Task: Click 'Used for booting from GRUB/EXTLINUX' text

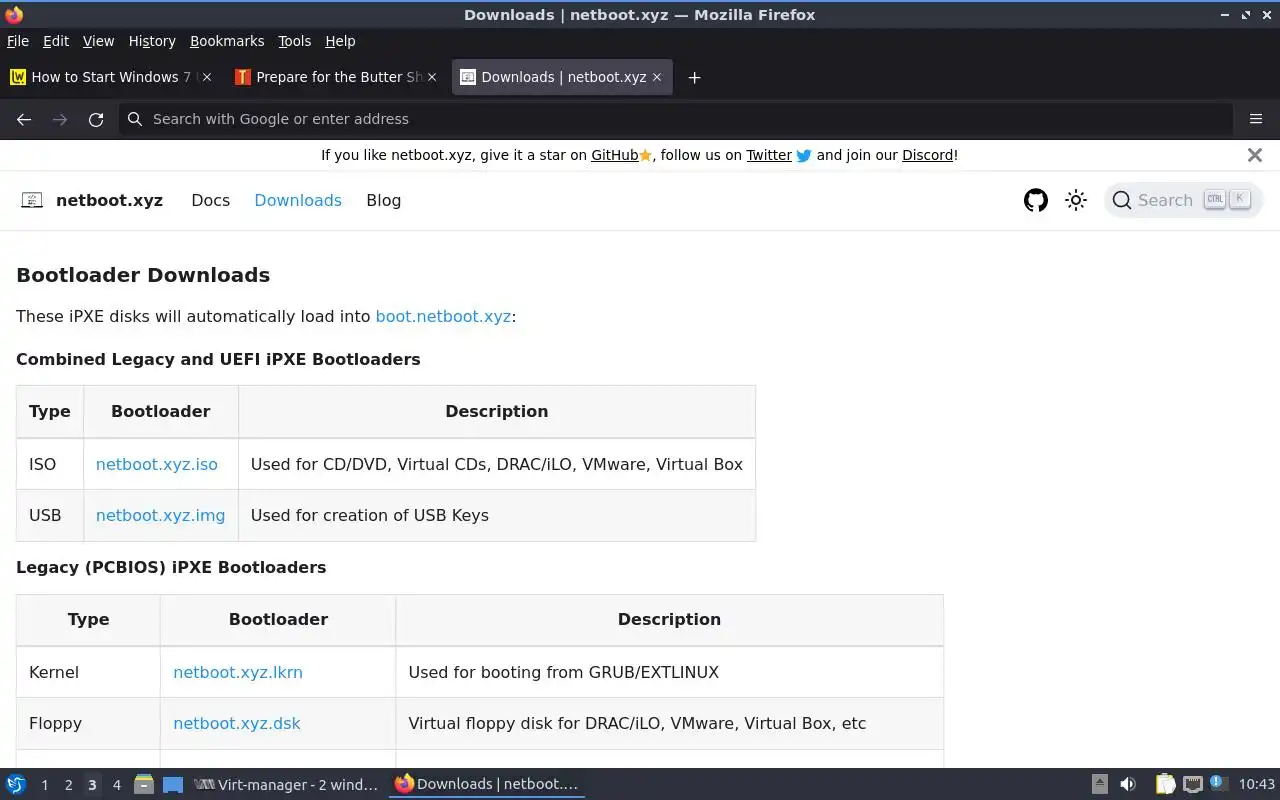Action: pyautogui.click(x=563, y=672)
